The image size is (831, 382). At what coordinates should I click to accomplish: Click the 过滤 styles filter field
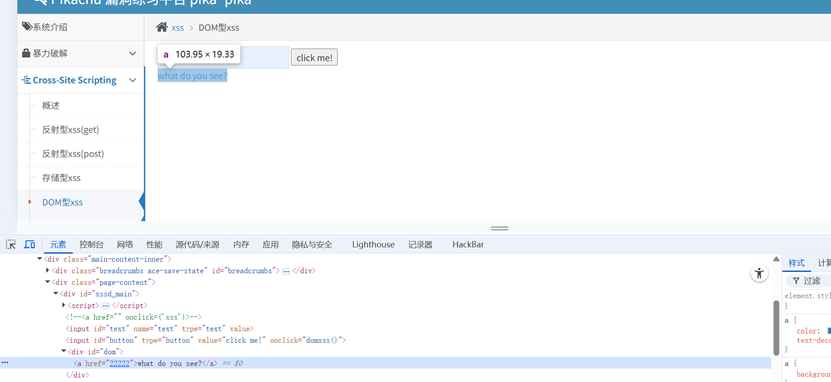(x=812, y=281)
